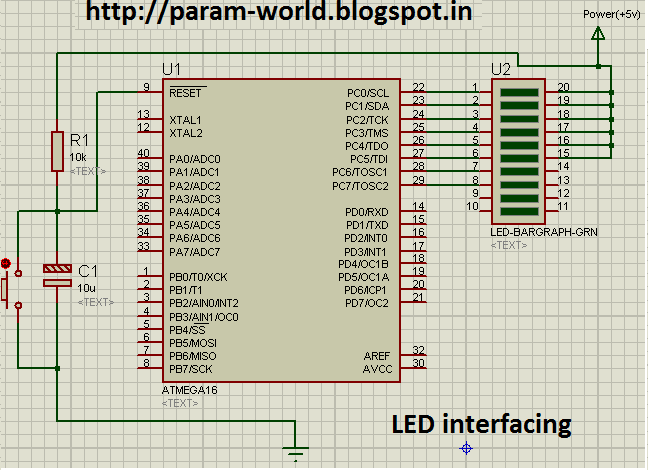Click pin number 29 beside PC7/TOSC2

coord(418,180)
